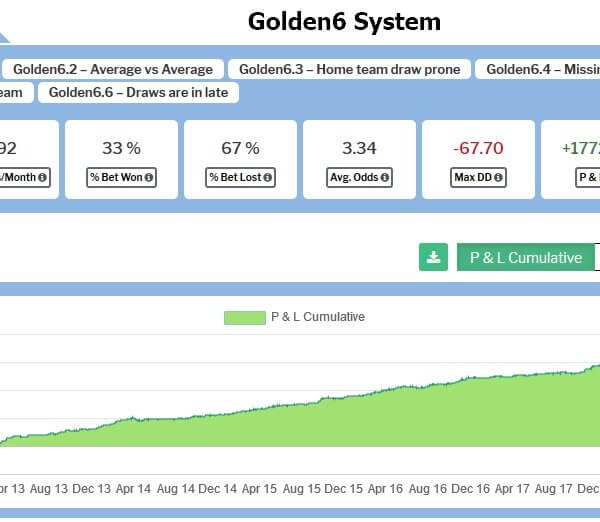This screenshot has height=522, width=600.
Task: Click the % Bet Won label button
Action: pyautogui.click(x=121, y=177)
